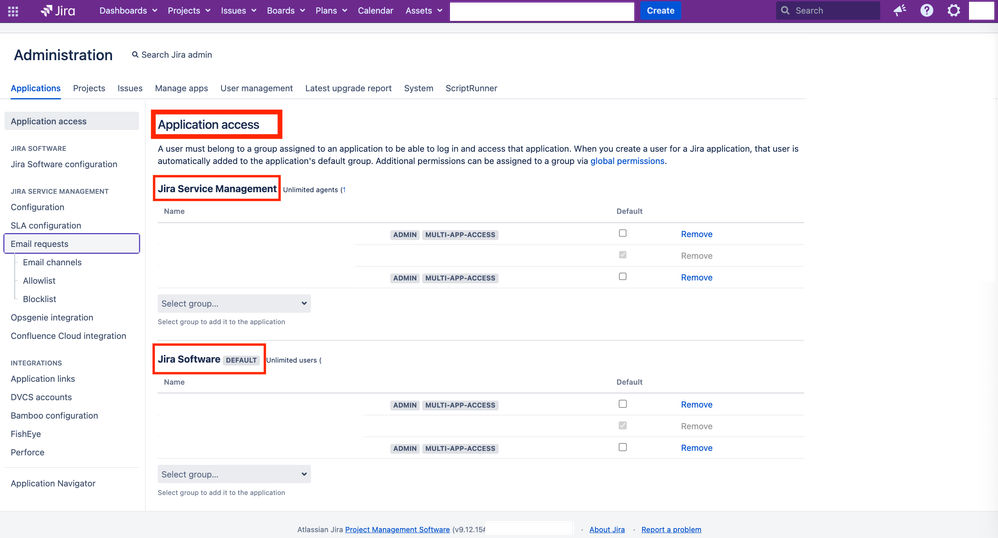Open the Allowlist sub-item
The image size is (998, 538).
39,281
